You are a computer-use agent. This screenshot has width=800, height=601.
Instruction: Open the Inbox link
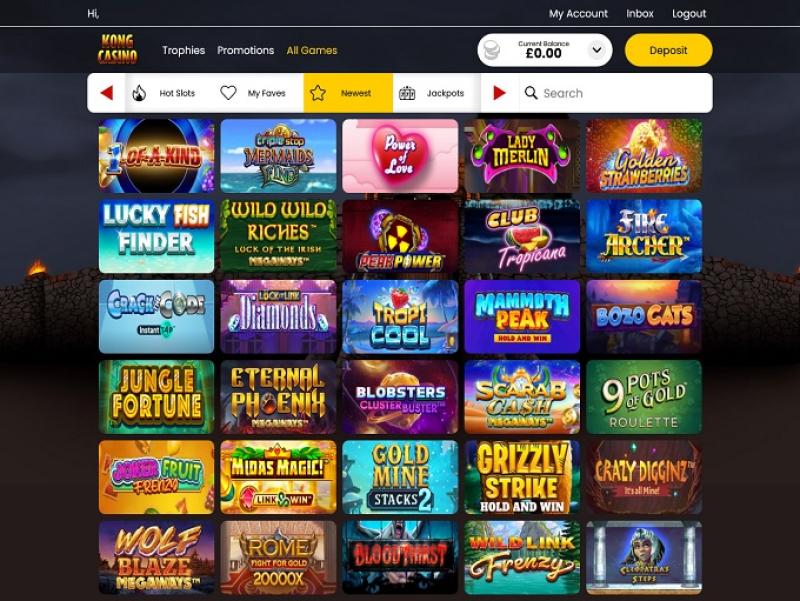point(640,14)
